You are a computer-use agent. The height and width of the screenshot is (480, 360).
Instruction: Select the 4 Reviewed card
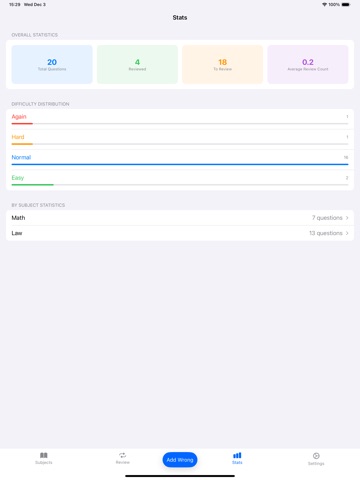137,64
